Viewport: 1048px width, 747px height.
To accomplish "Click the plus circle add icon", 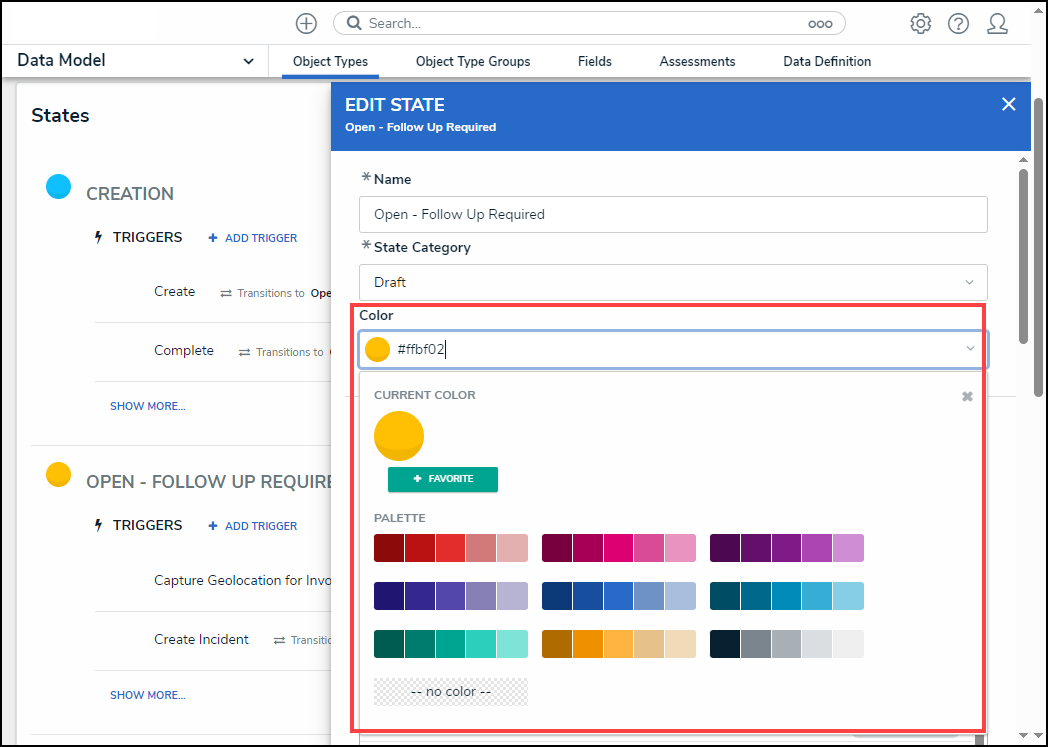I will [x=306, y=23].
